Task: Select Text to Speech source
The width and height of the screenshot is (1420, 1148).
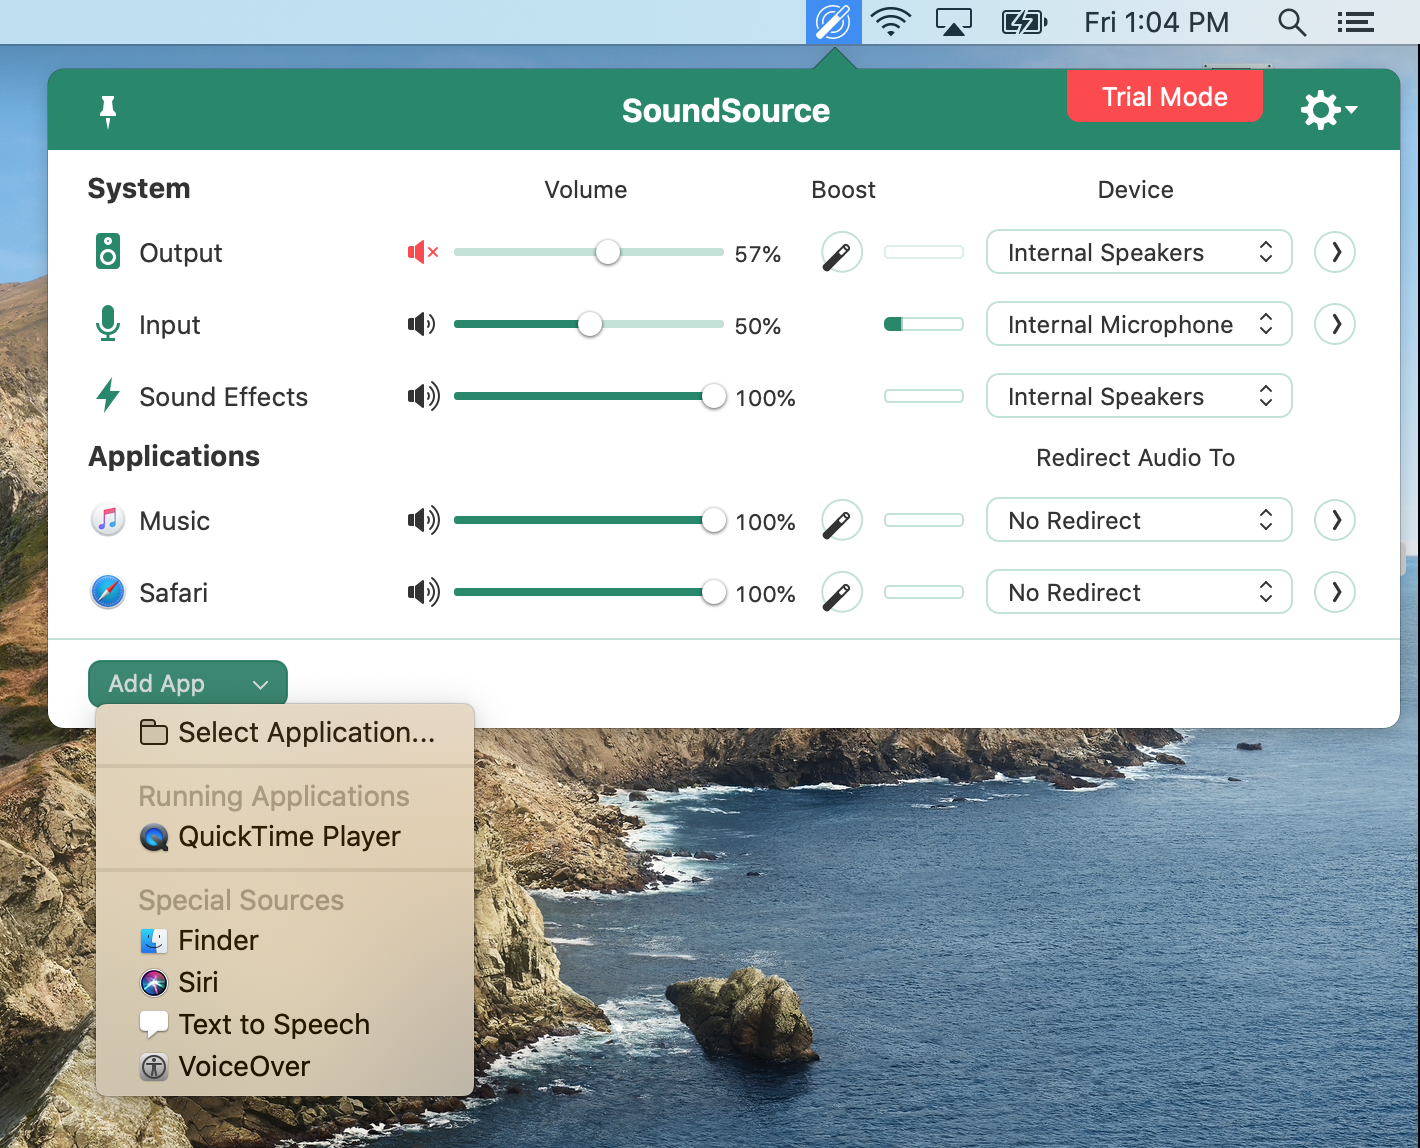Action: (x=285, y=1025)
